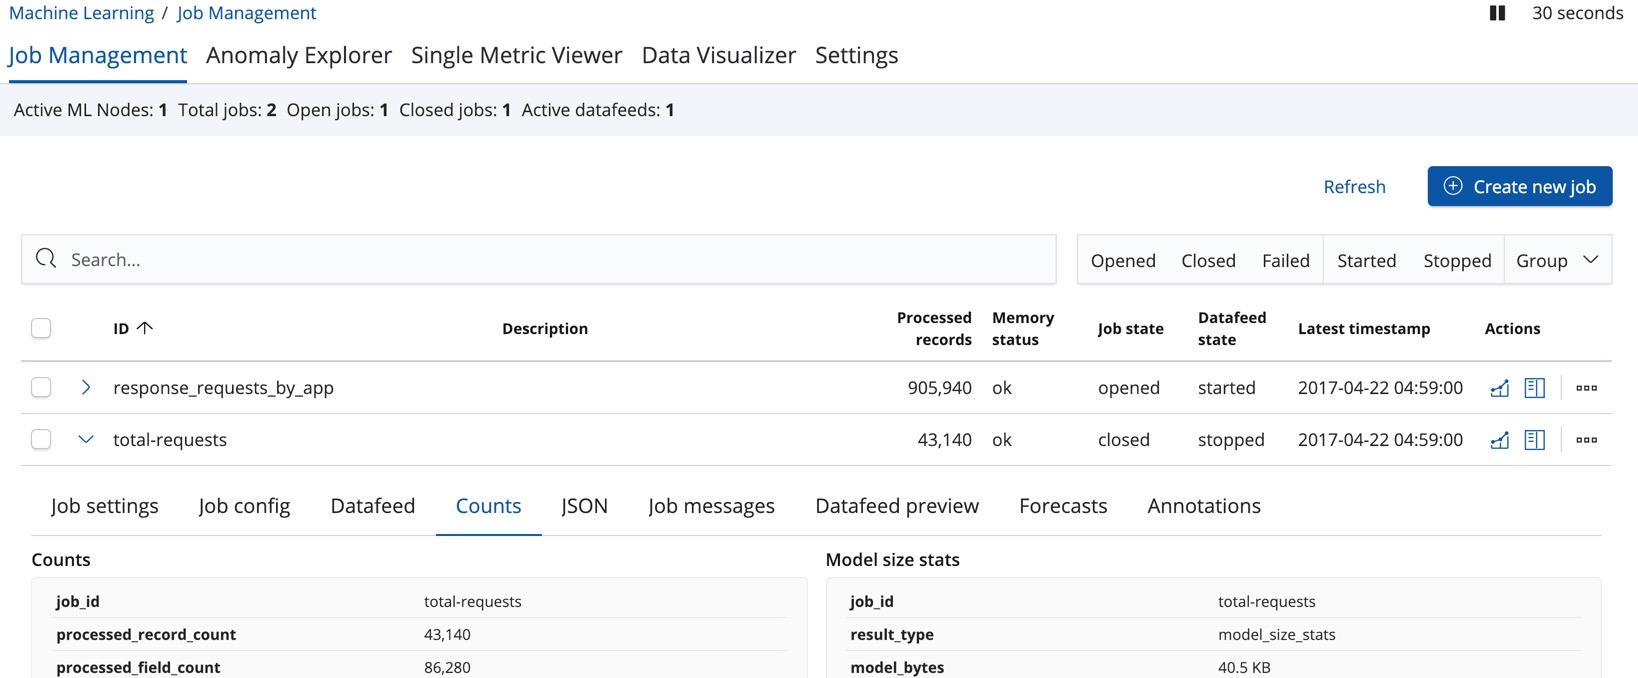Open actions menu for total-requests row

[x=1586, y=440]
